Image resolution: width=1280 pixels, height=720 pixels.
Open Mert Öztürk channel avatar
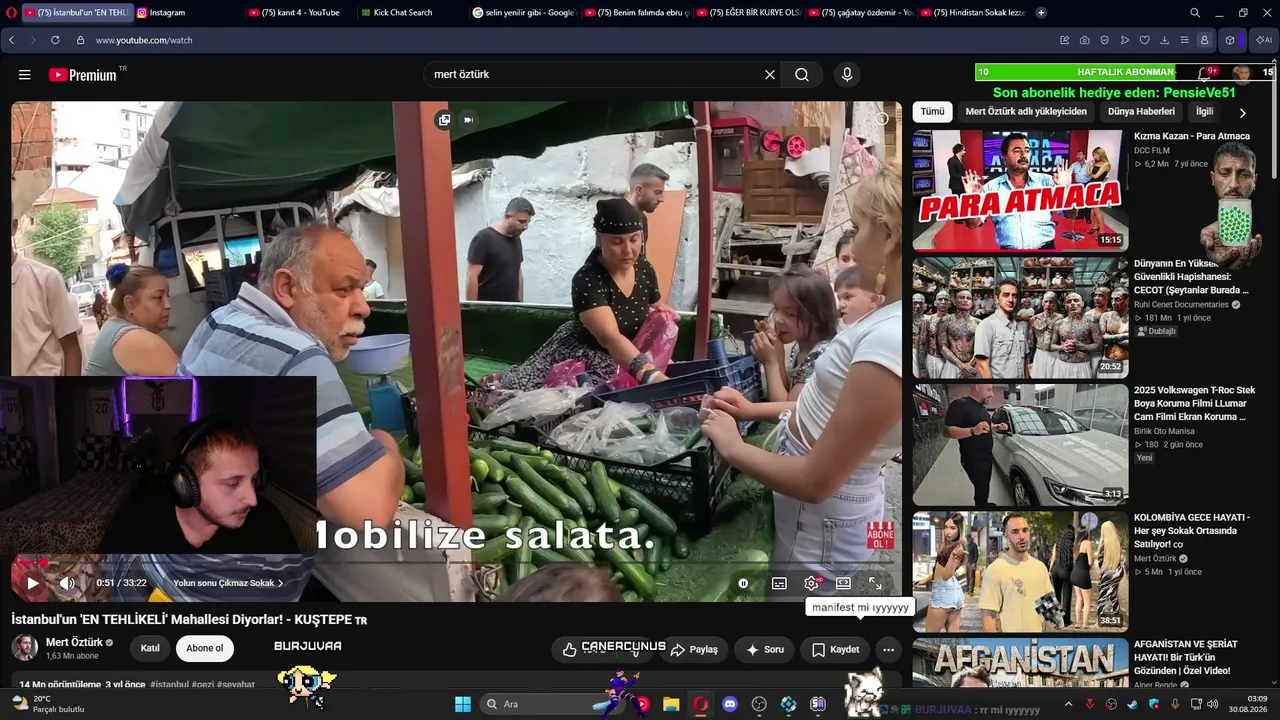pos(25,647)
